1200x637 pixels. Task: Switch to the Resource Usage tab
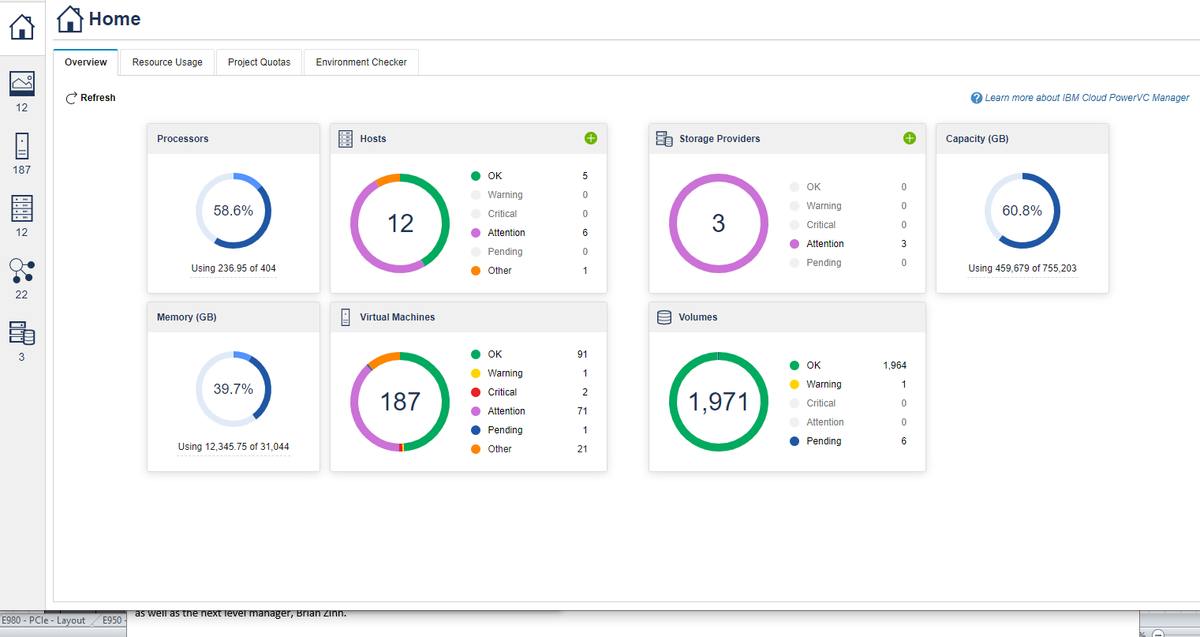pyautogui.click(x=167, y=62)
